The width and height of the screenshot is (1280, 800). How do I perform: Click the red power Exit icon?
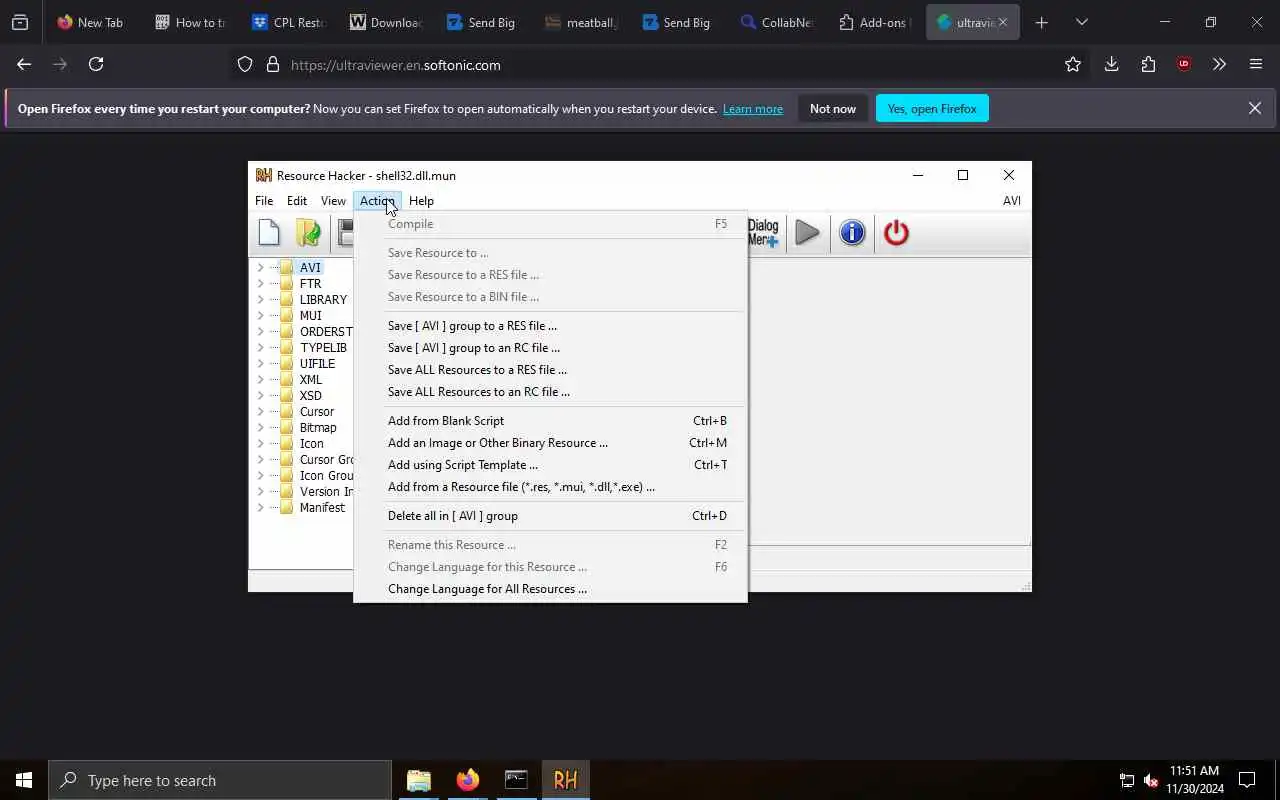(x=896, y=233)
